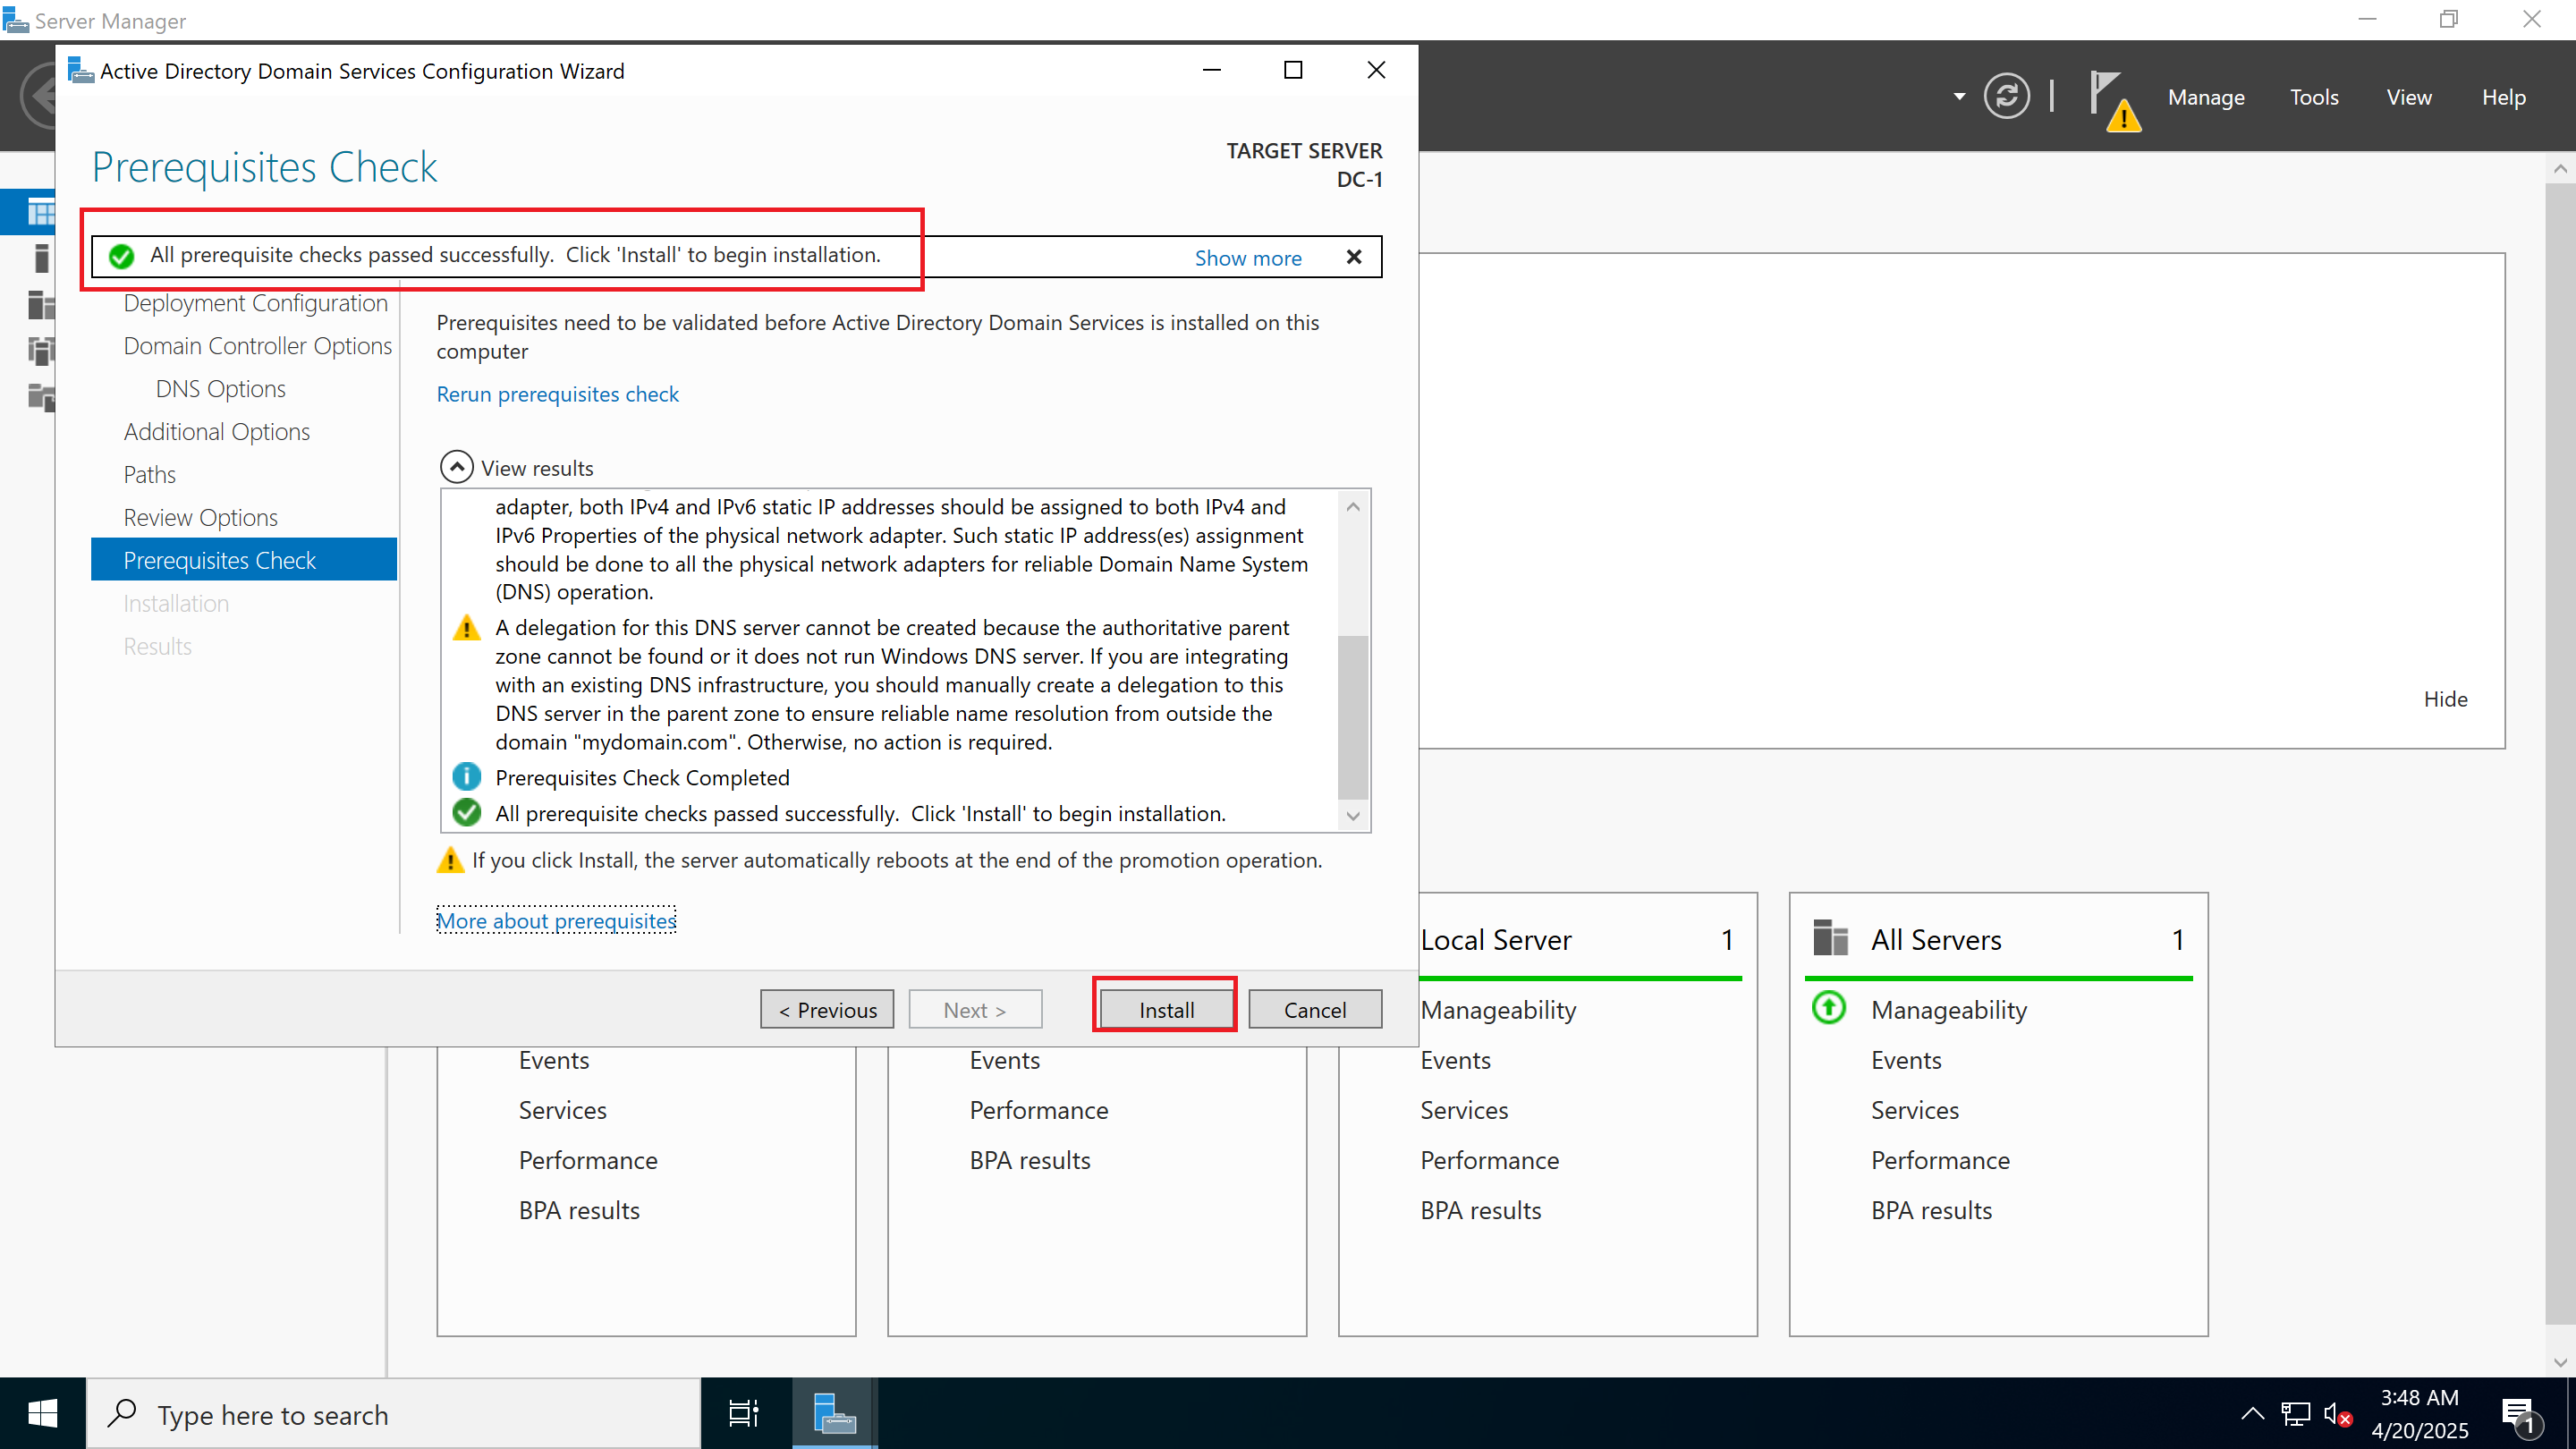Click Events in All Servers tile

[x=1906, y=1060]
